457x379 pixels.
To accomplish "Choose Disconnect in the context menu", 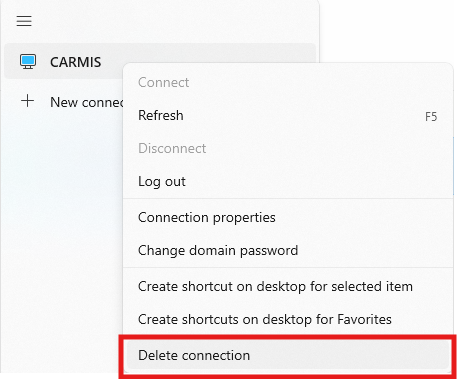I will coord(172,148).
